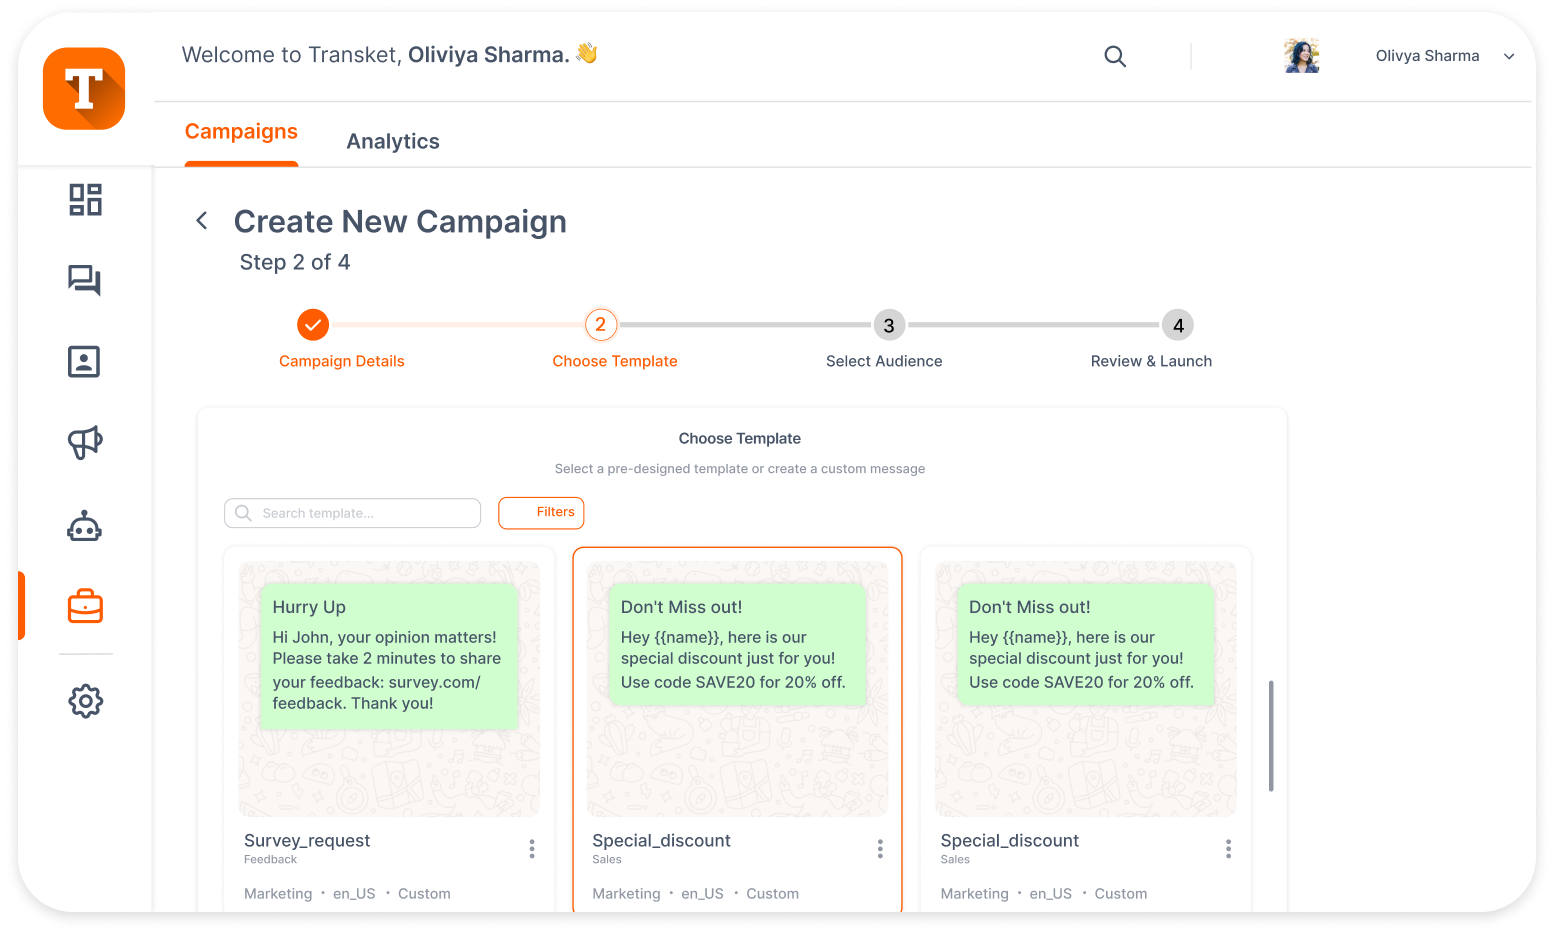
Task: Expand the account dropdown next to Olivya Sharma
Action: [1508, 56]
